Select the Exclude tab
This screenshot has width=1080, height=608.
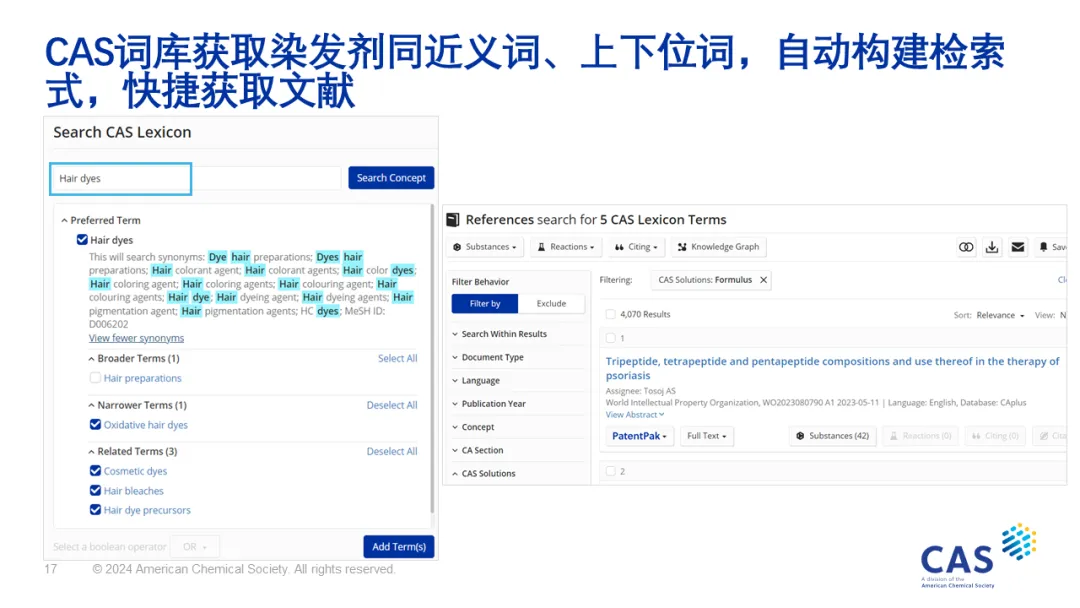551,304
